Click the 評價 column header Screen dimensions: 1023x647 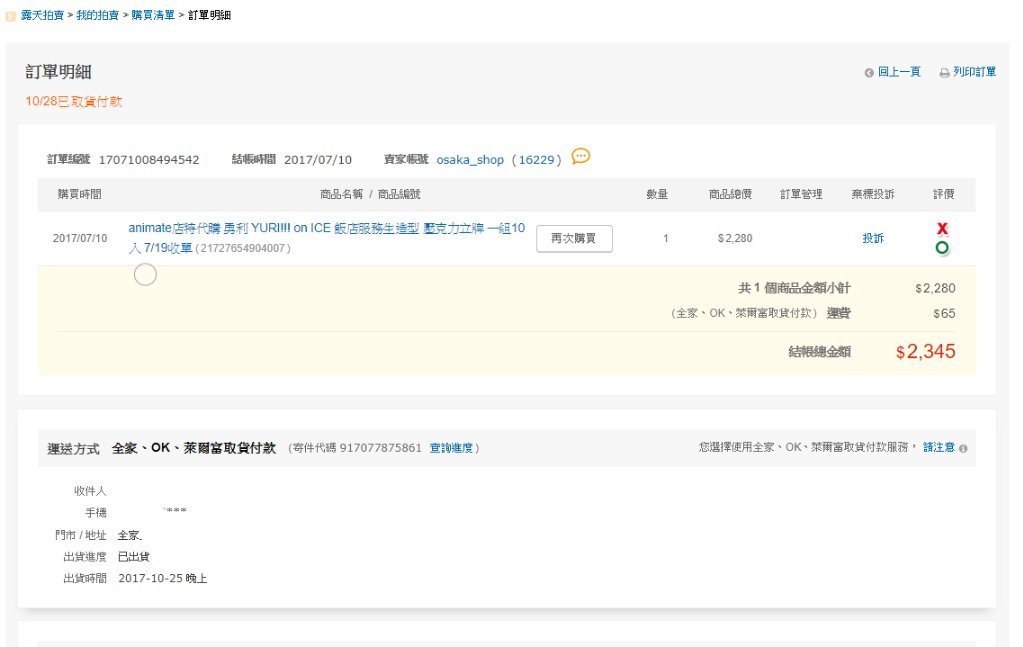click(943, 194)
